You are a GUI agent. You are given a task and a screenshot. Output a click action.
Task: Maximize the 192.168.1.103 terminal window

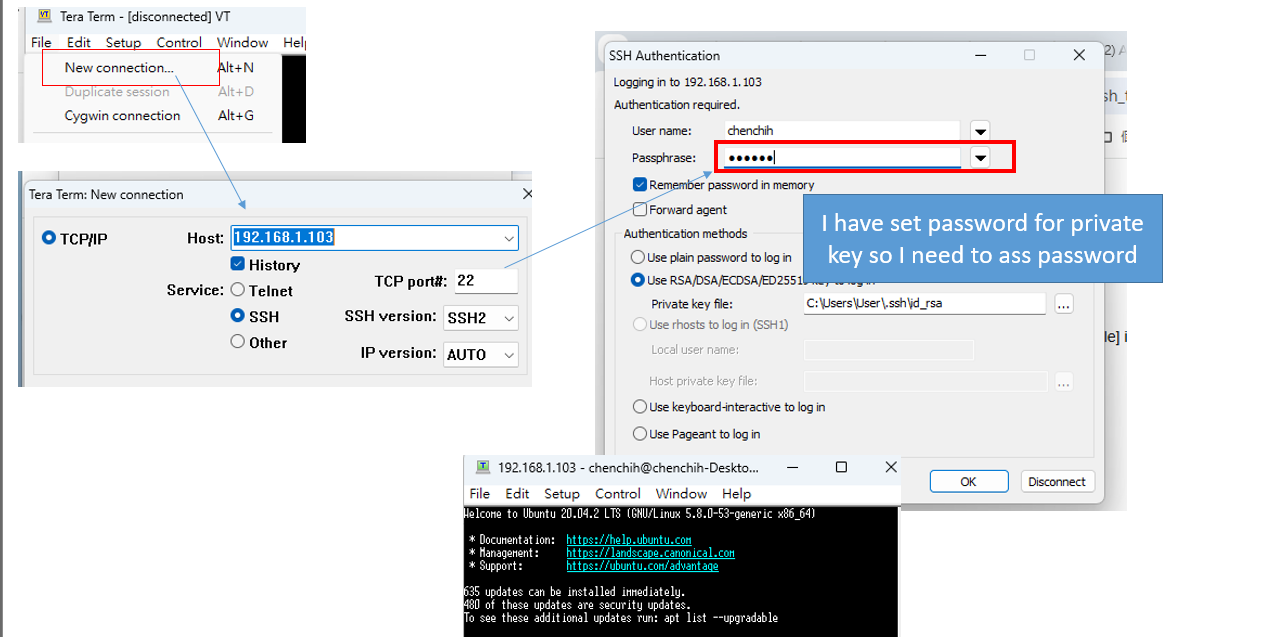841,467
